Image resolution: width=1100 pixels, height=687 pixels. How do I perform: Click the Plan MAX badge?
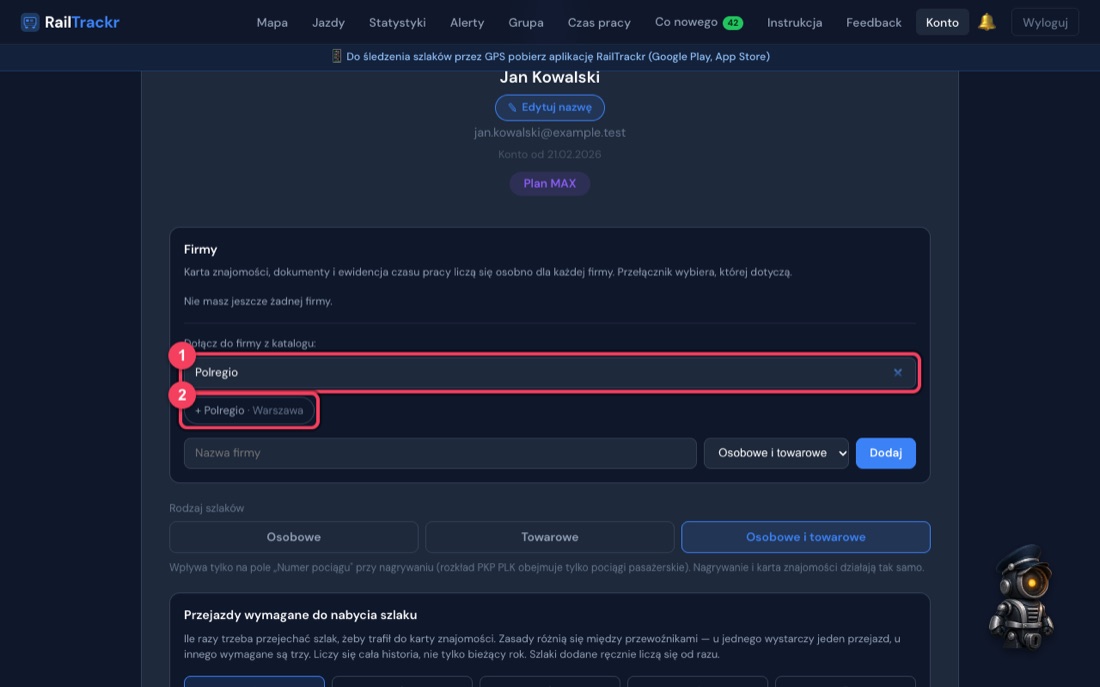coord(549,183)
